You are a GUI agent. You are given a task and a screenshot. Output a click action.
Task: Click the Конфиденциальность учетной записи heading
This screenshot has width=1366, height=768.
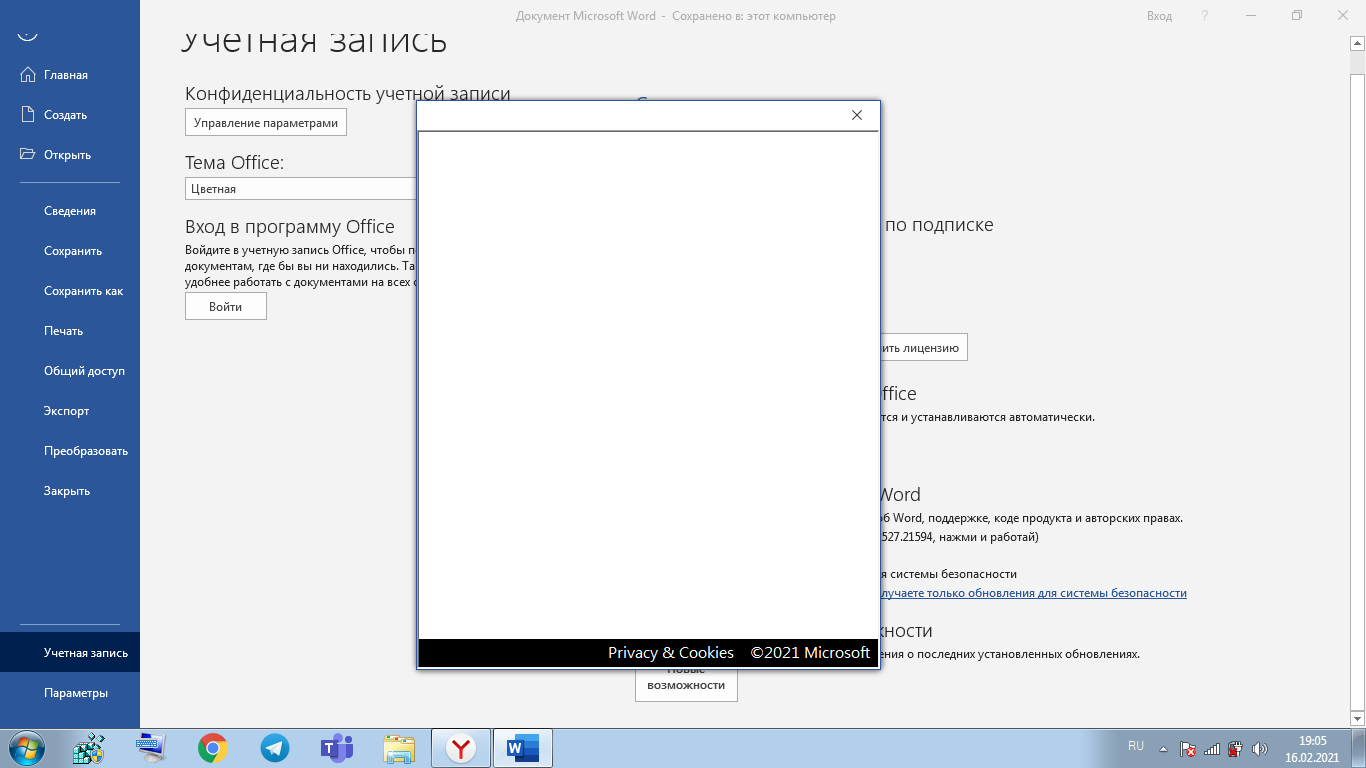click(348, 94)
